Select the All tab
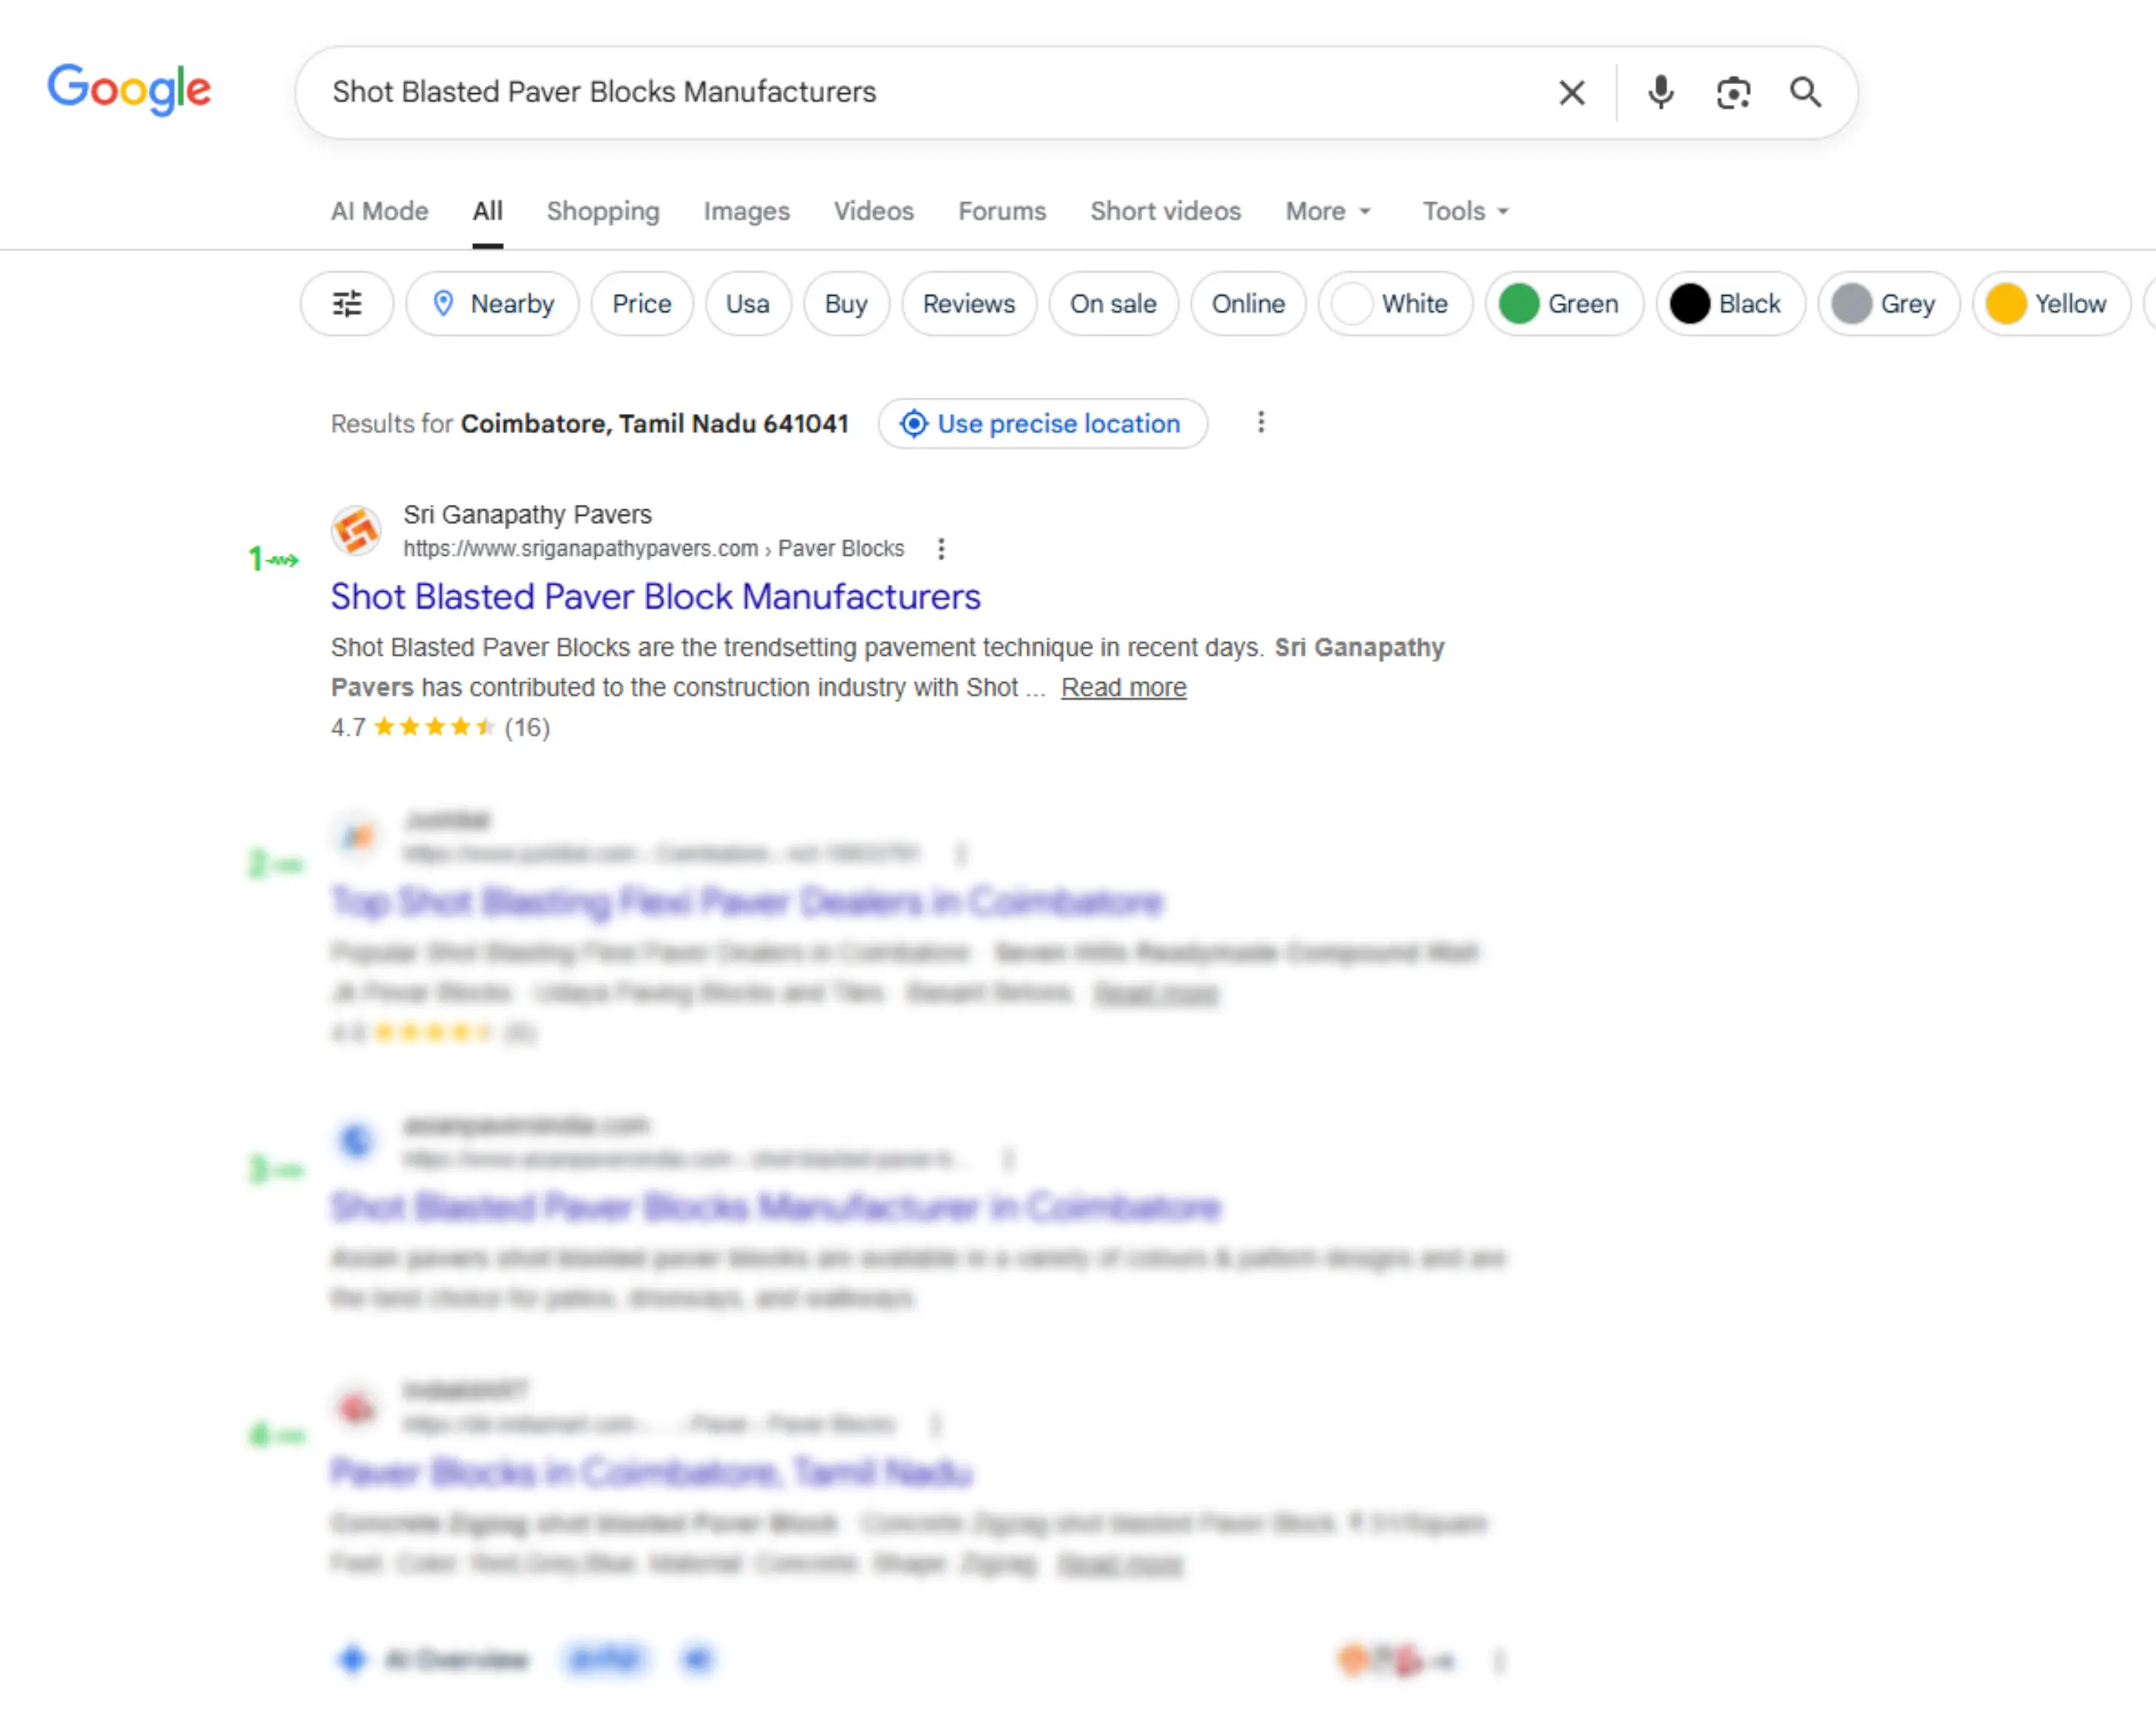This screenshot has width=2156, height=1714. point(487,211)
